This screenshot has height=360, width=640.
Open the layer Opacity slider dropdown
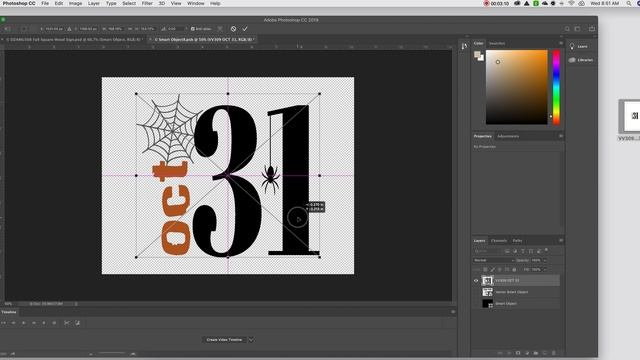tap(545, 260)
